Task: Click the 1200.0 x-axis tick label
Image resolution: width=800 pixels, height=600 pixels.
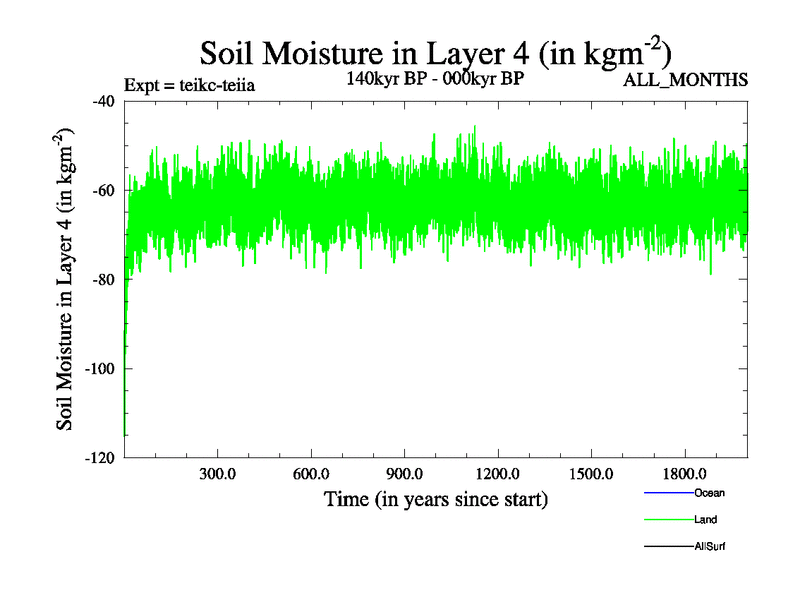Action: 497,474
